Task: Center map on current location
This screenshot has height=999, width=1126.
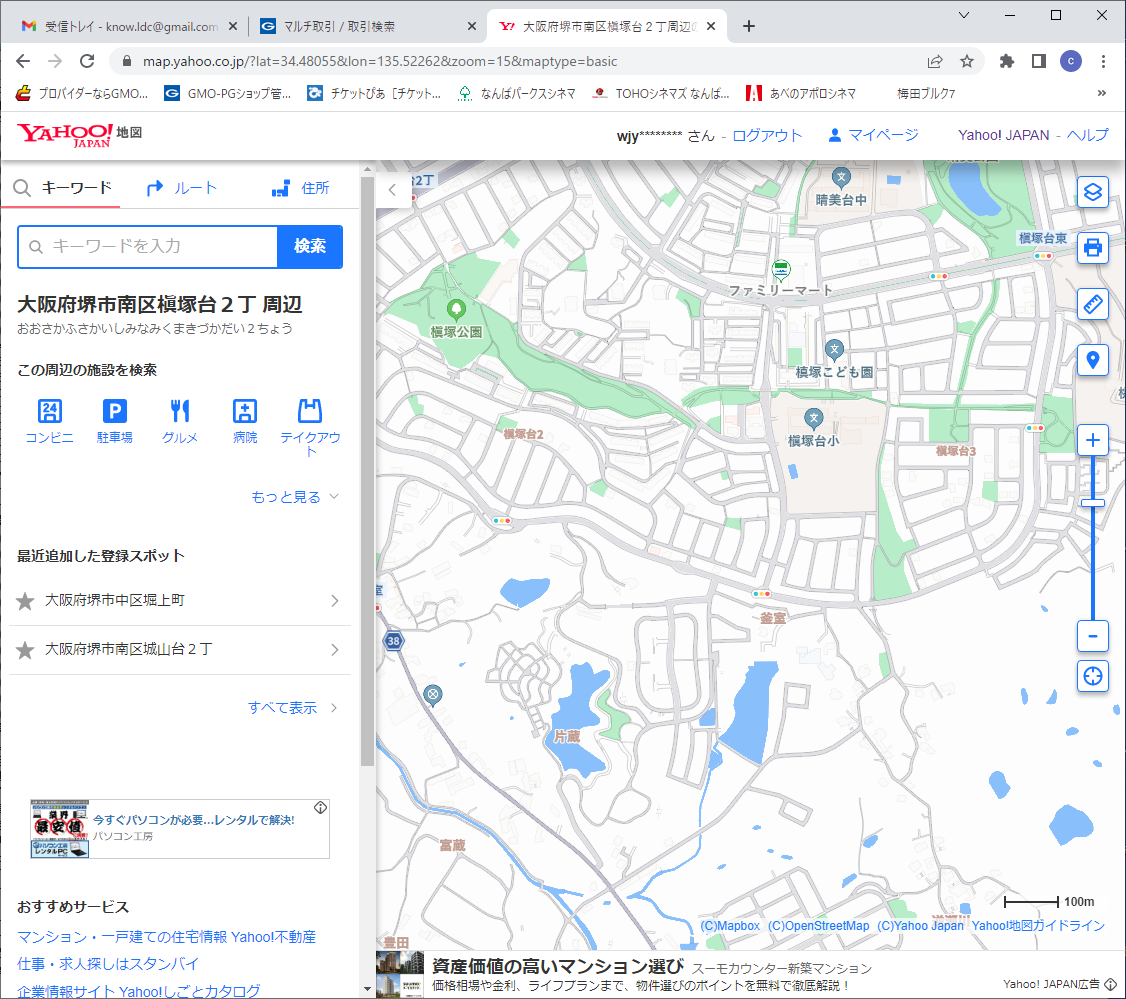Action: pyautogui.click(x=1093, y=676)
